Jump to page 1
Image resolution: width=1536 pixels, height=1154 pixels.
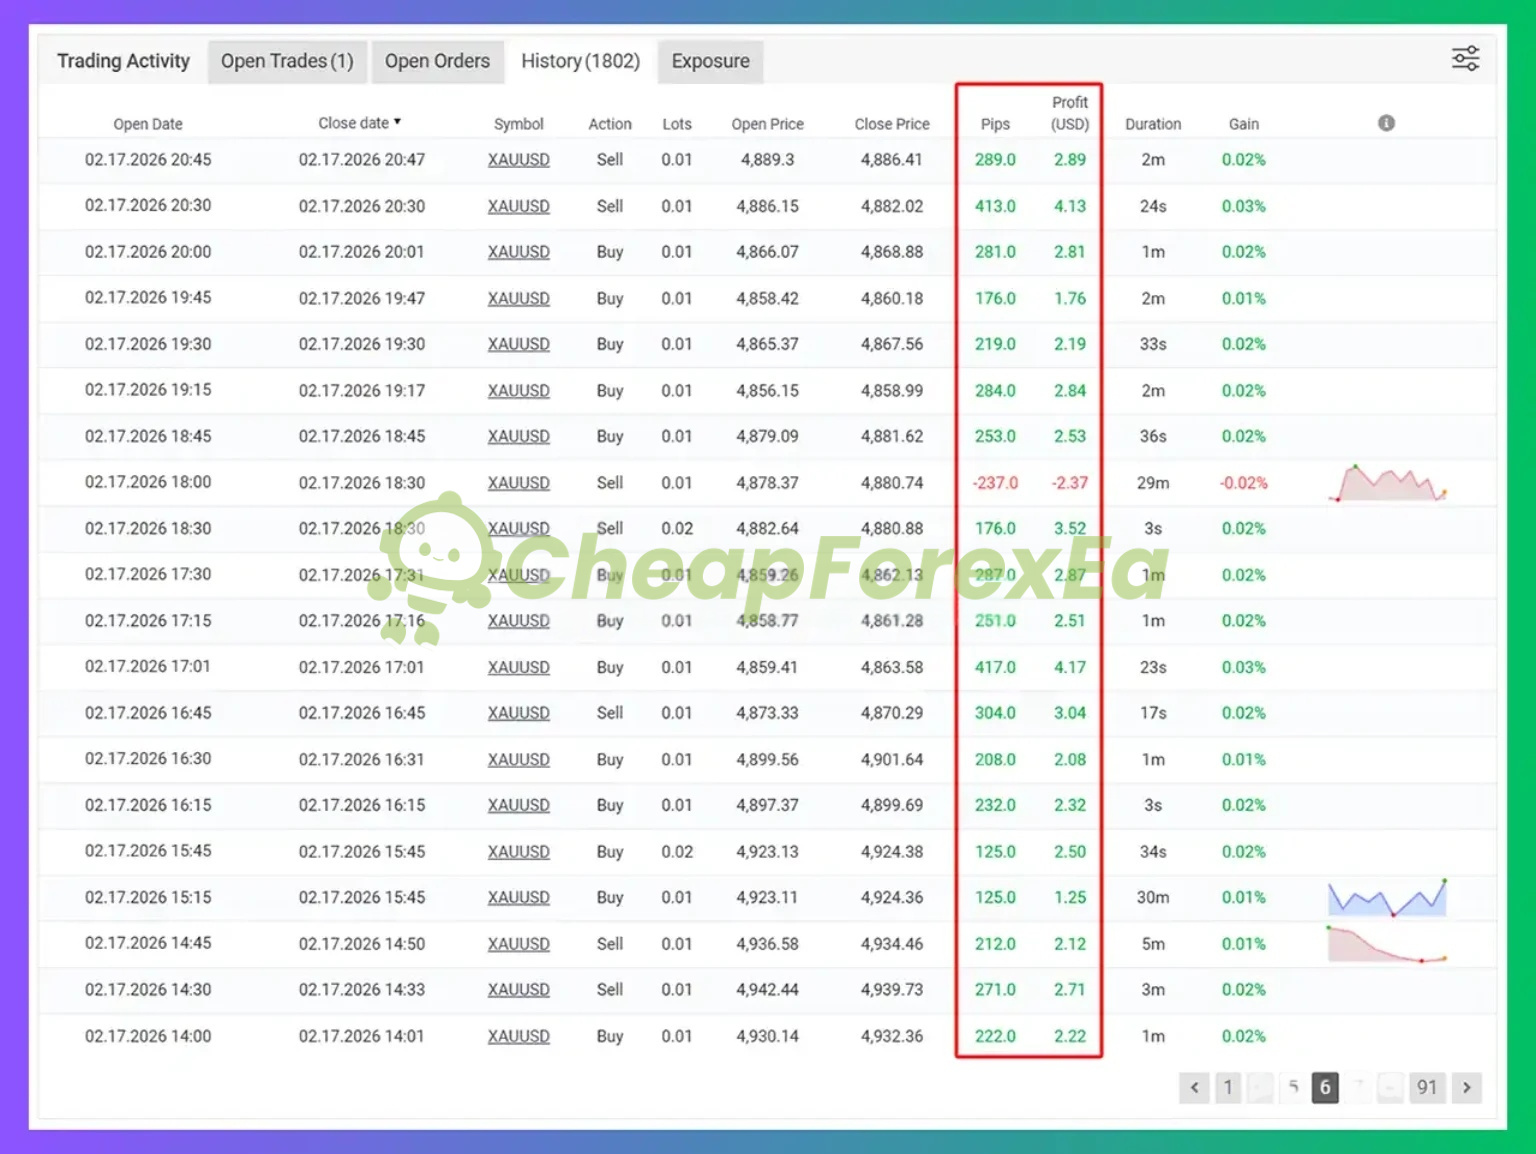[x=1228, y=1087]
